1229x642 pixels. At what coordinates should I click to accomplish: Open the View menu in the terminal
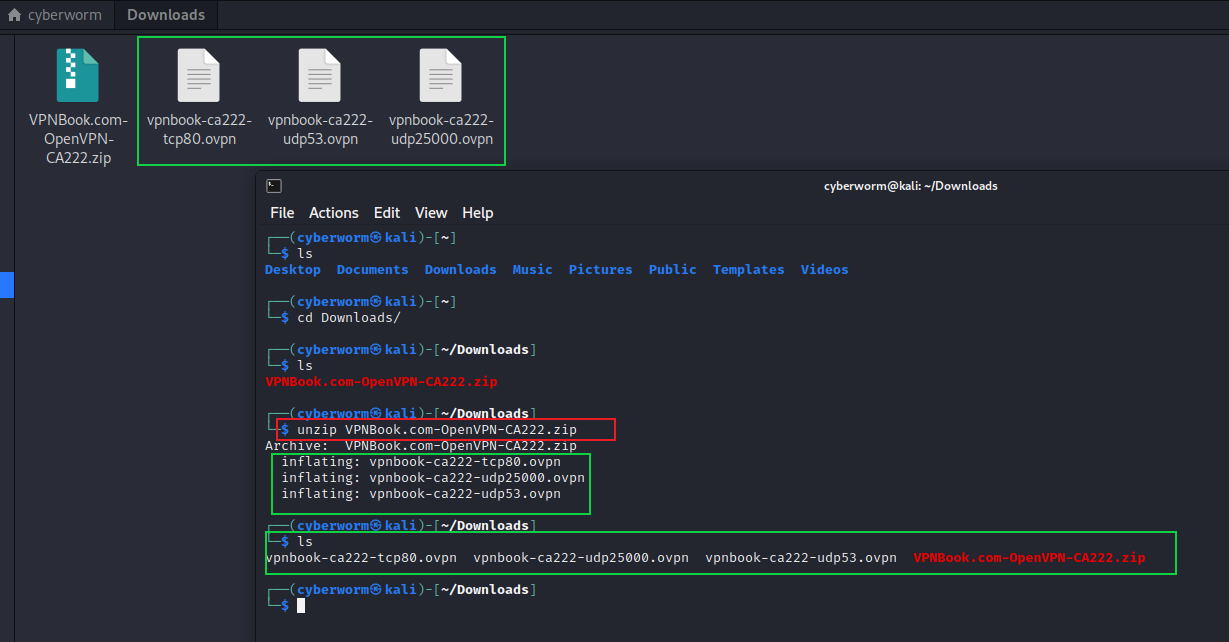click(x=431, y=213)
